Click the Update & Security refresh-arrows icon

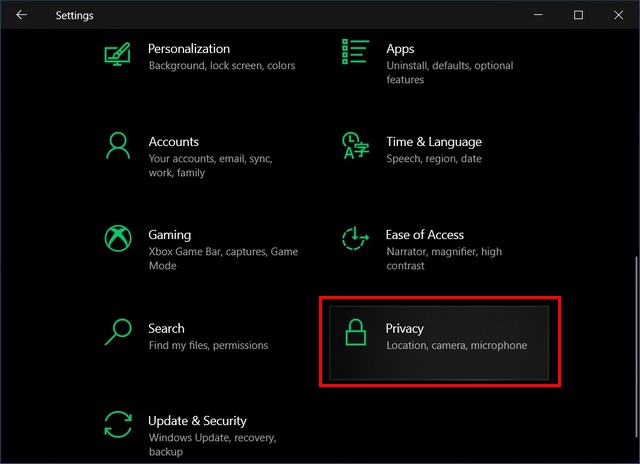point(118,424)
